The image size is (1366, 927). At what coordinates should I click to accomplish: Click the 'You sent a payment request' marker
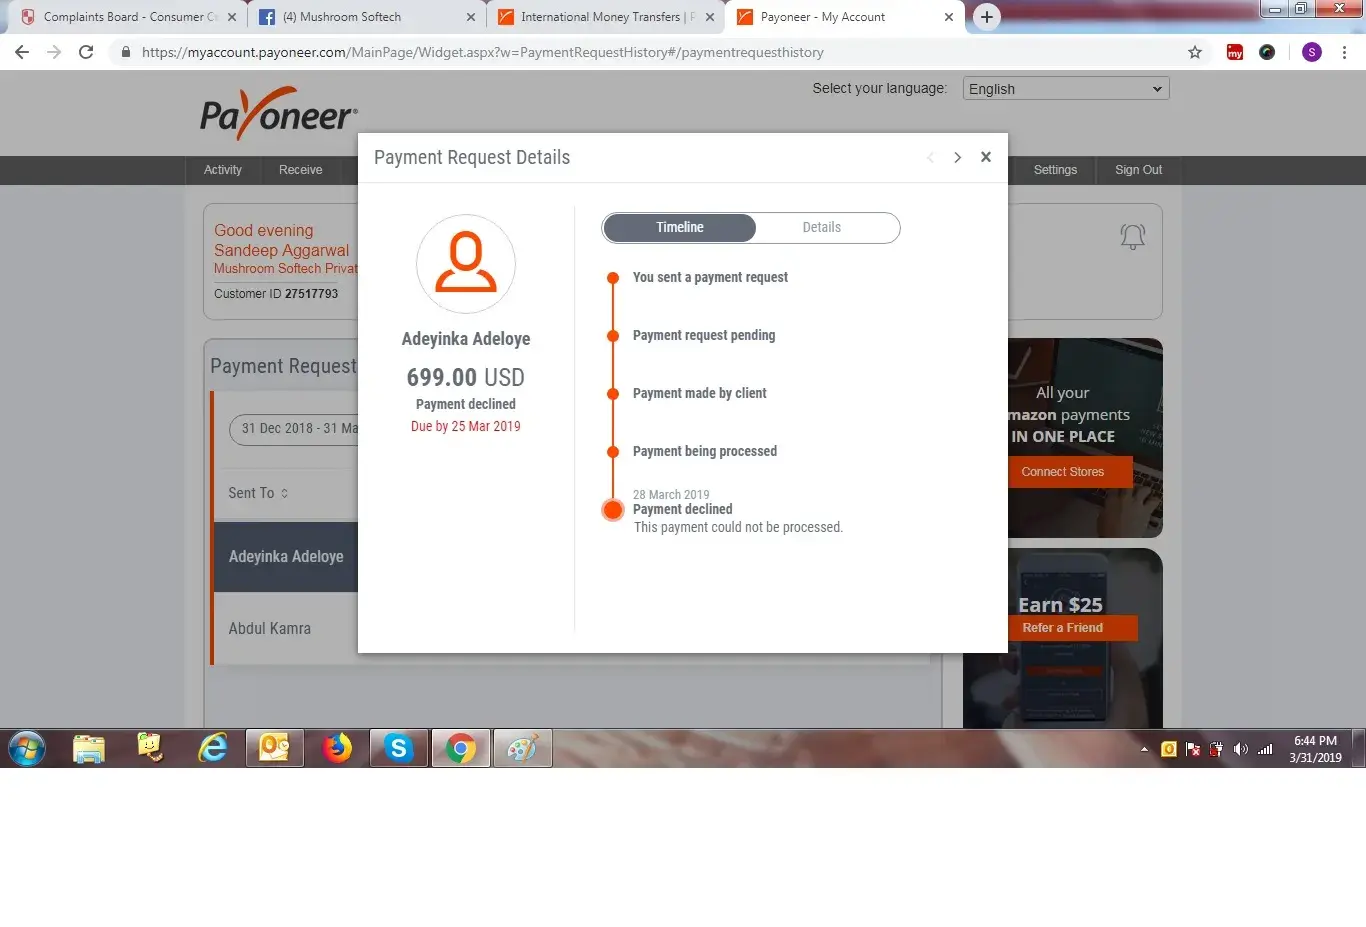click(x=613, y=278)
